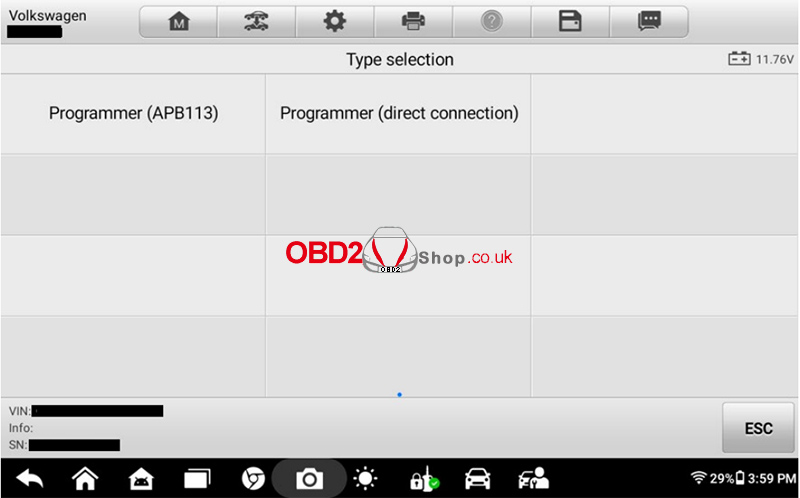Image resolution: width=800 pixels, height=498 pixels.
Task: Open the vehicle diagnostics car icon
Action: coord(478,479)
